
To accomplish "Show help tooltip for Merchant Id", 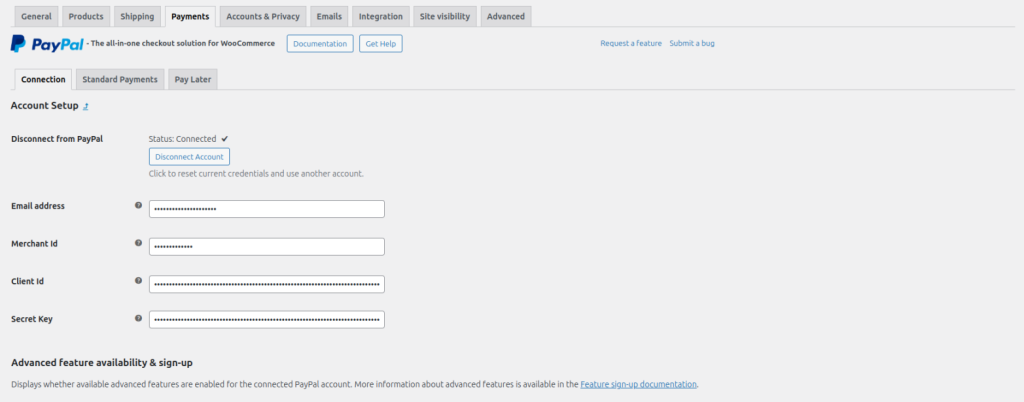I will click(x=138, y=243).
